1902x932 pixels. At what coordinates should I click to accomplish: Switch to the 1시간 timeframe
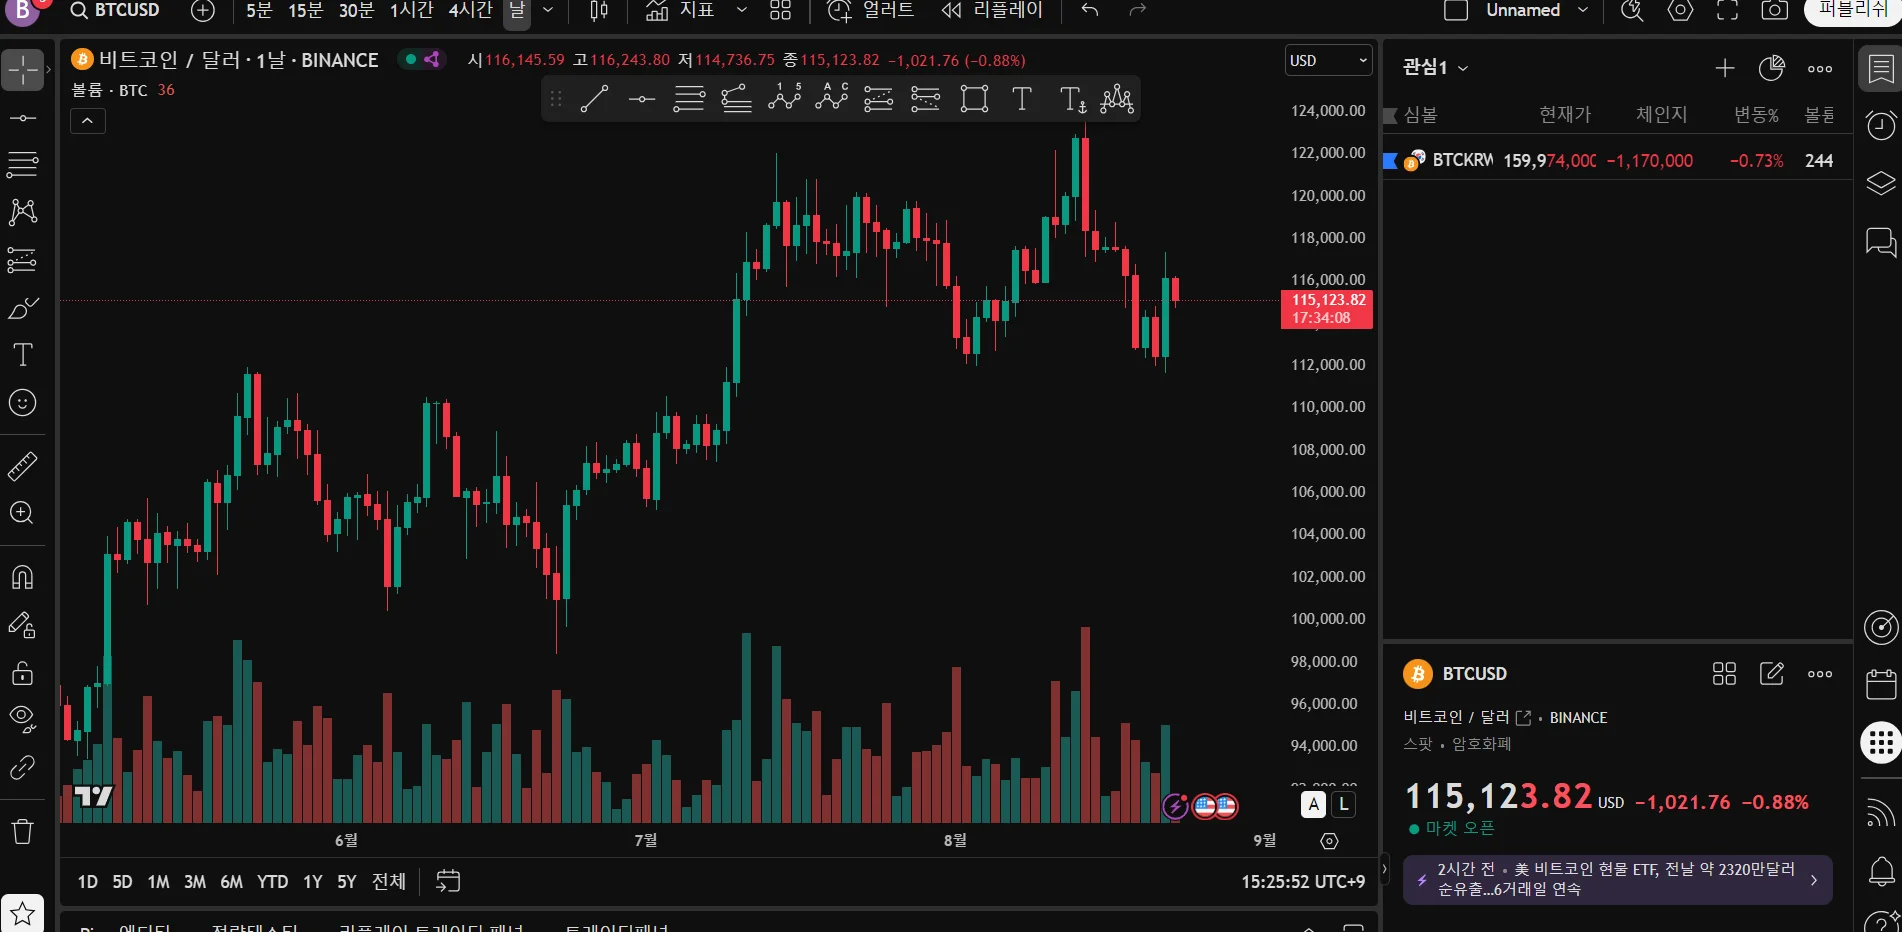tap(411, 11)
